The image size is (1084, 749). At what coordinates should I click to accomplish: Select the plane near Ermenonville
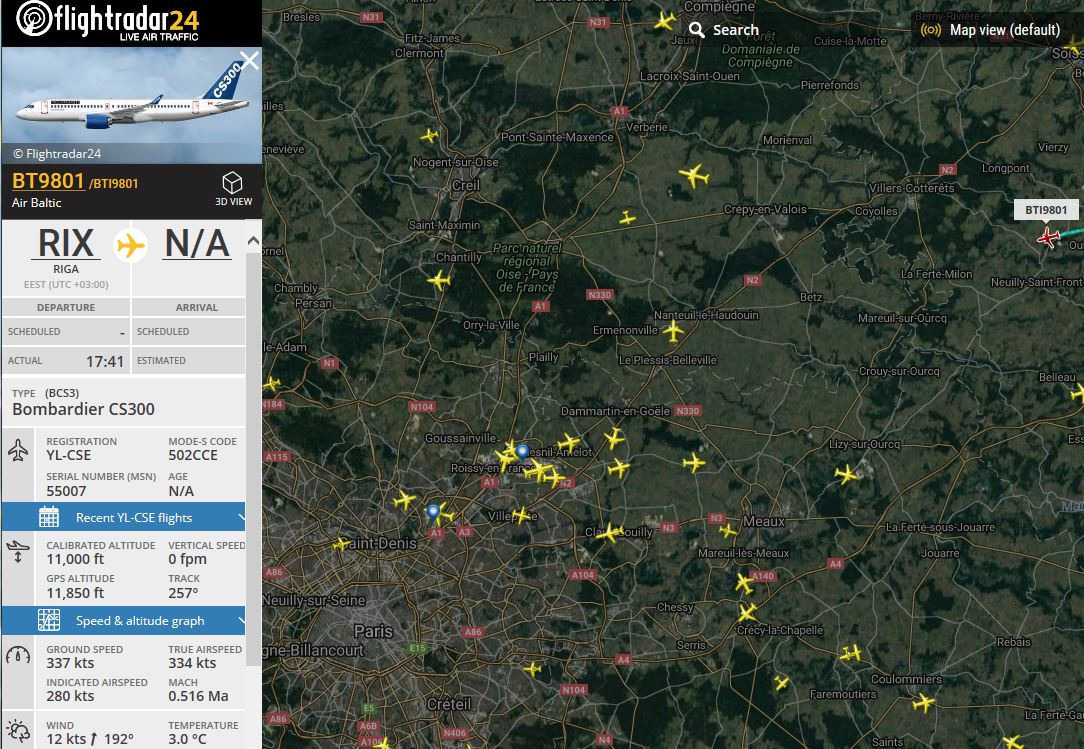pos(673,331)
